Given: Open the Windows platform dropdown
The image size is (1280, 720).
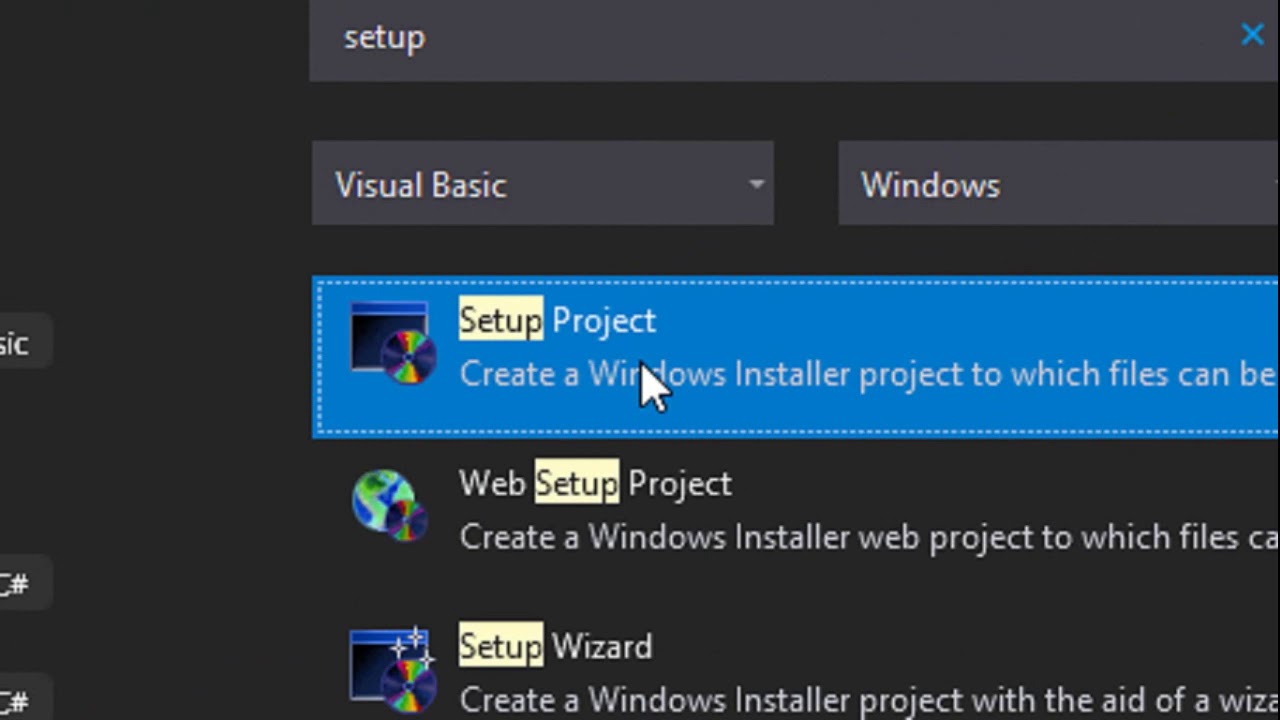Looking at the screenshot, I should pos(1059,184).
